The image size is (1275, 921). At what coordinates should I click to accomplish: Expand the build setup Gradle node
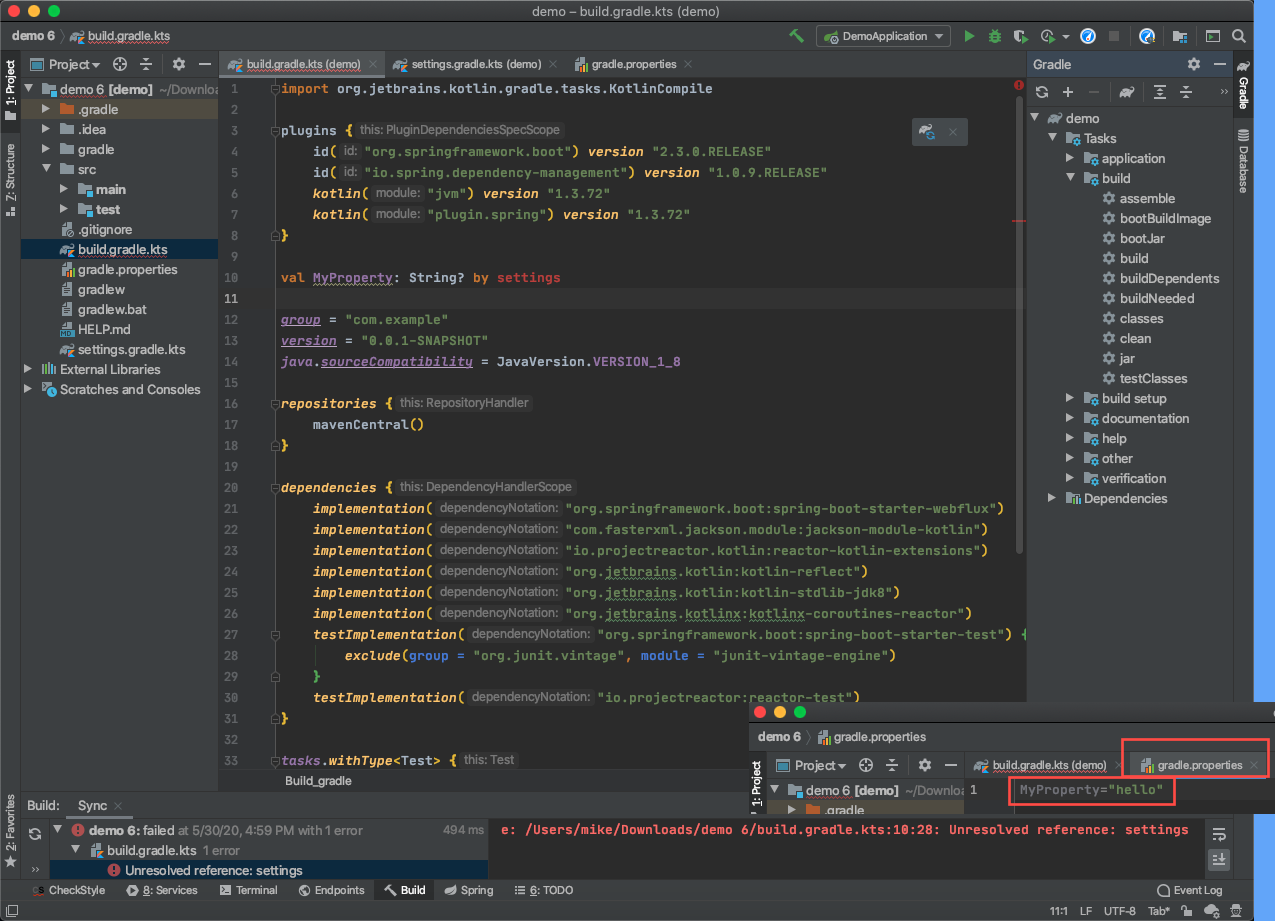click(x=1069, y=398)
